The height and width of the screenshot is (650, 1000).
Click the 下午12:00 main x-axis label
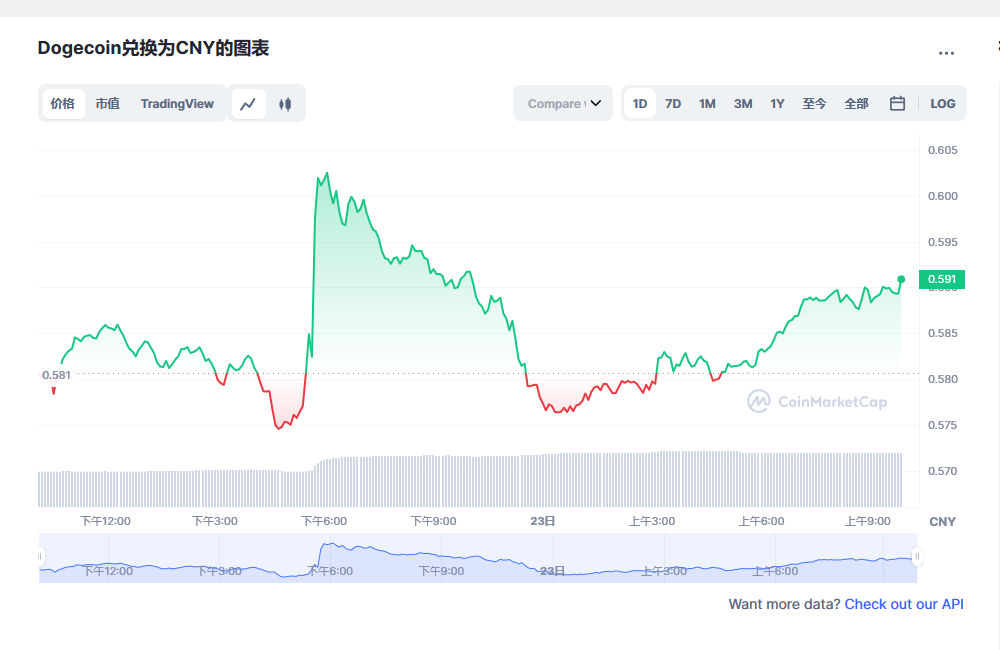coord(105,521)
